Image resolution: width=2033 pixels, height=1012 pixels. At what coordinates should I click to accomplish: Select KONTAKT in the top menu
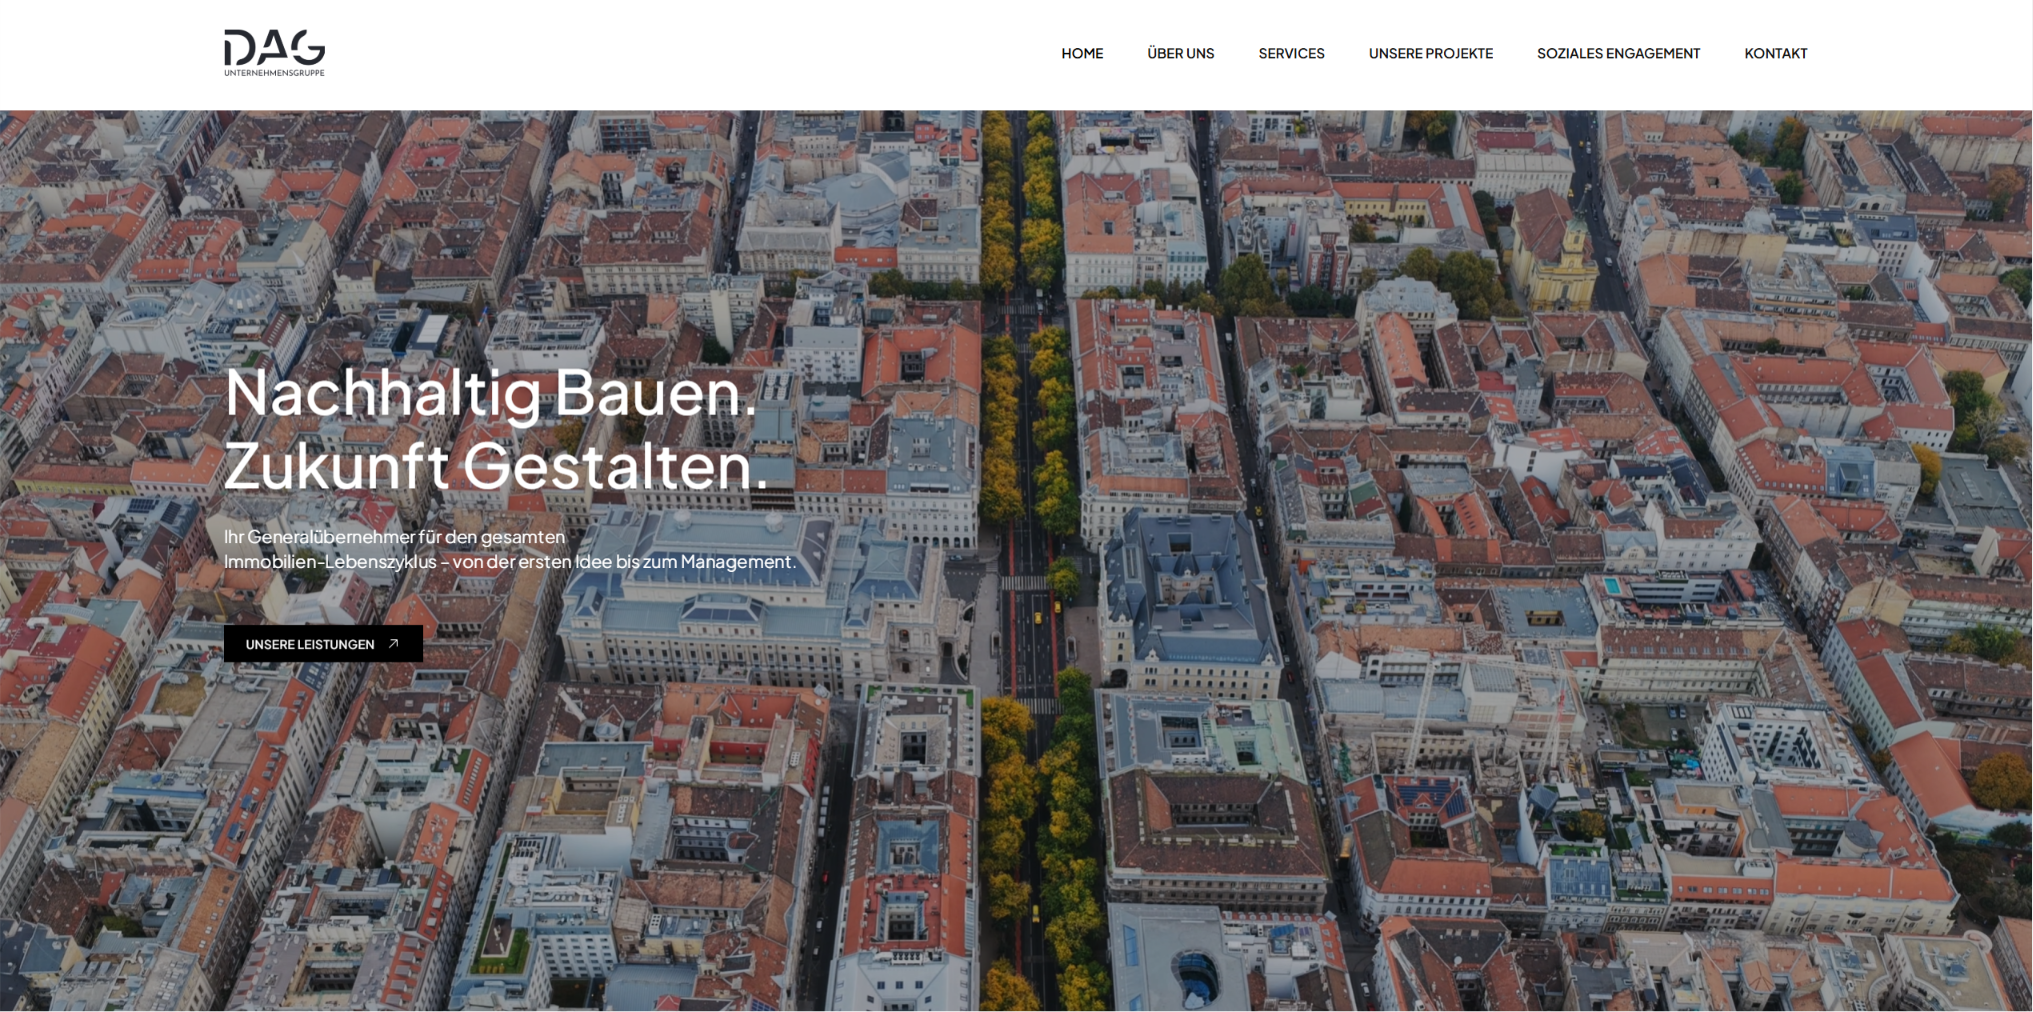point(1775,53)
